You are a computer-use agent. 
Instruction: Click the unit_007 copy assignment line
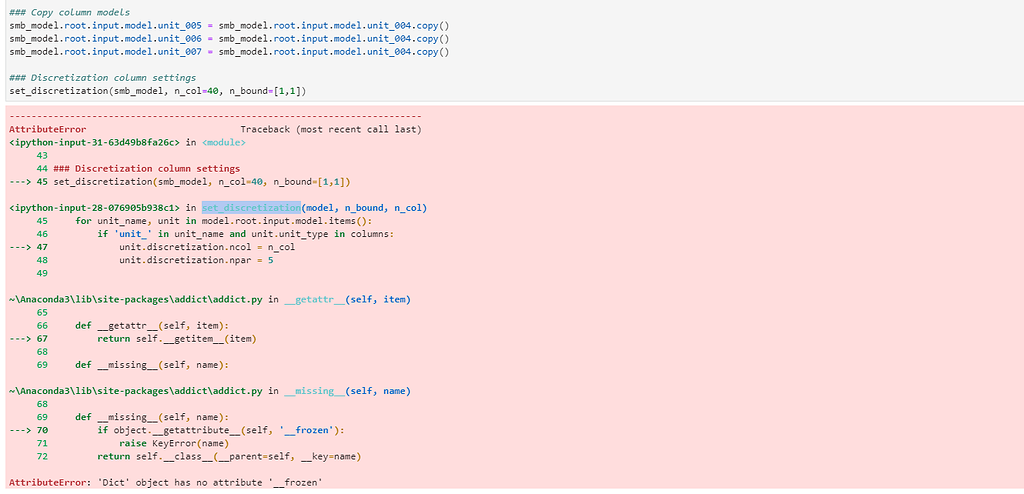point(229,51)
